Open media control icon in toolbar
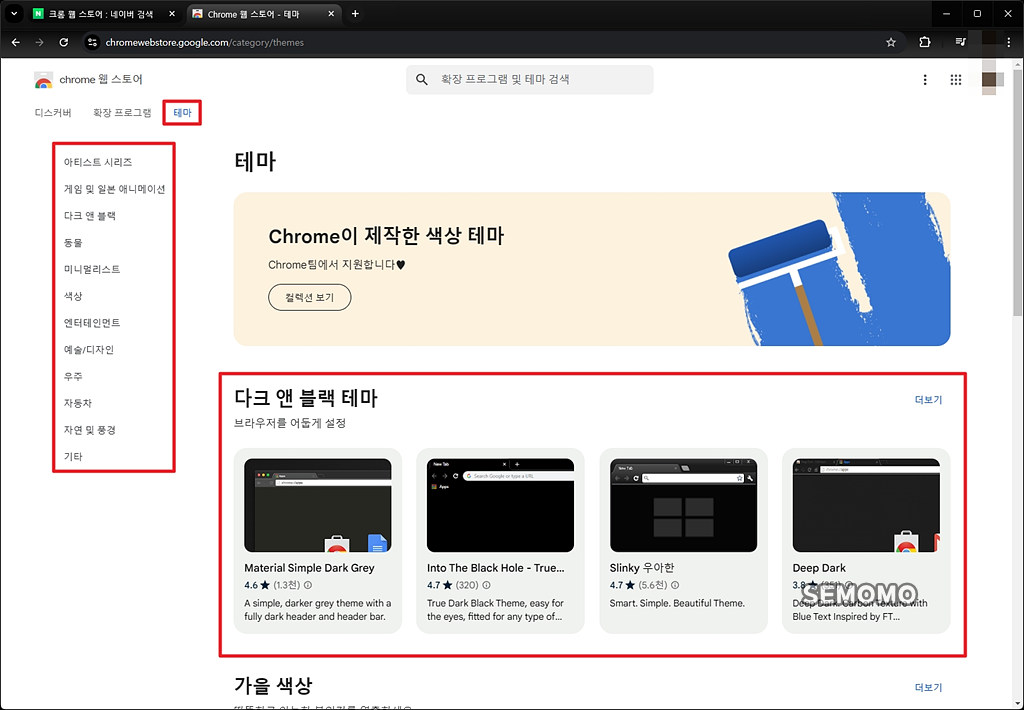 960,42
